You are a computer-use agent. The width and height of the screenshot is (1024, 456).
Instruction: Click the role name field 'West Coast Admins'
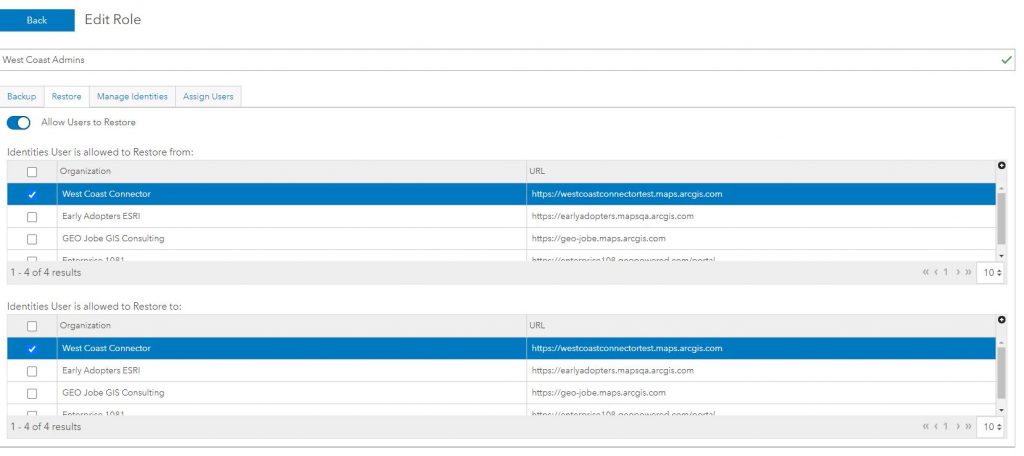tap(500, 60)
